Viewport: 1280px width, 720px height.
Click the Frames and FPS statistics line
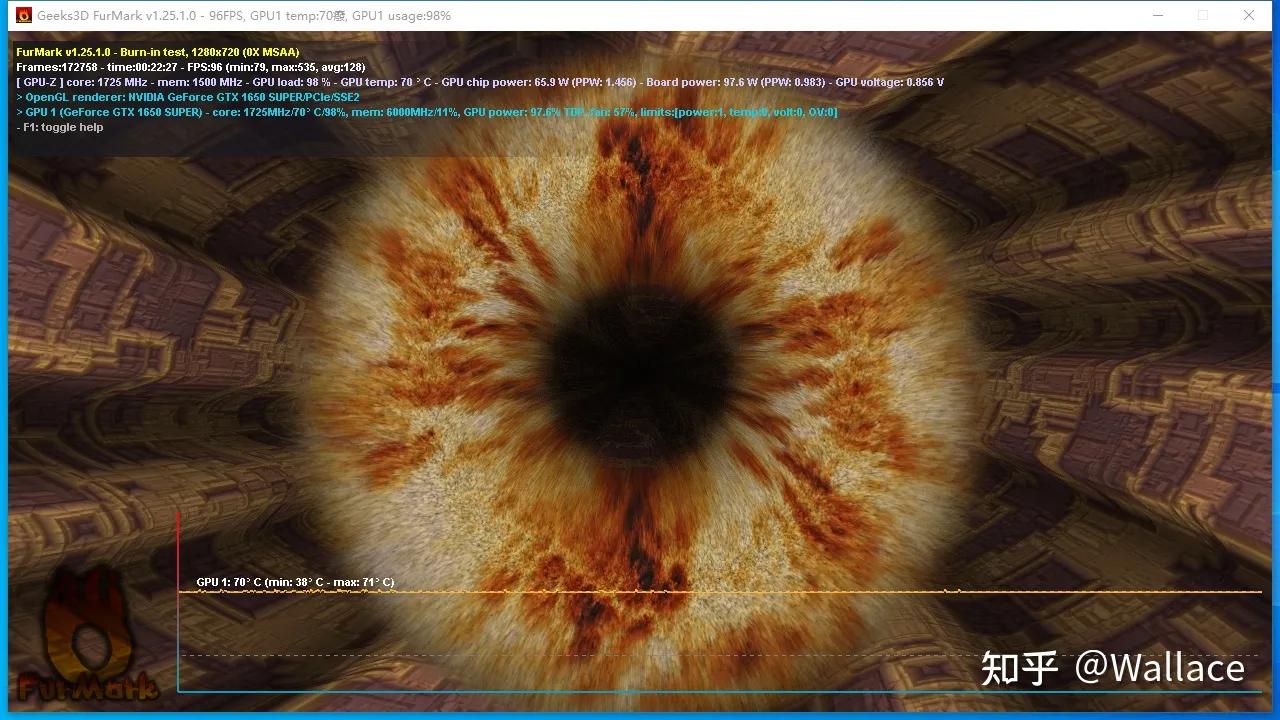pyautogui.click(x=190, y=67)
